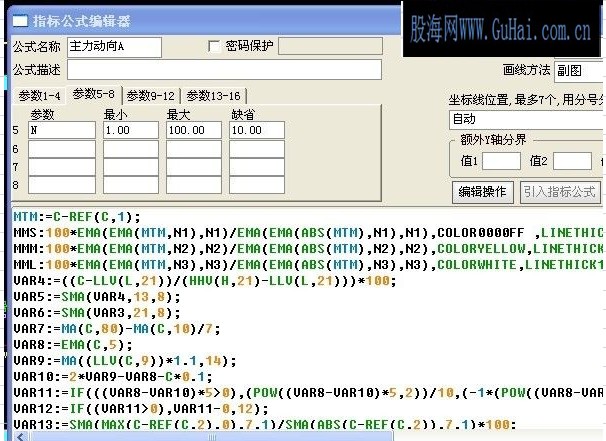Image resolution: width=606 pixels, height=441 pixels.
Task: Click parameter 7 name field
Action: tap(62, 167)
